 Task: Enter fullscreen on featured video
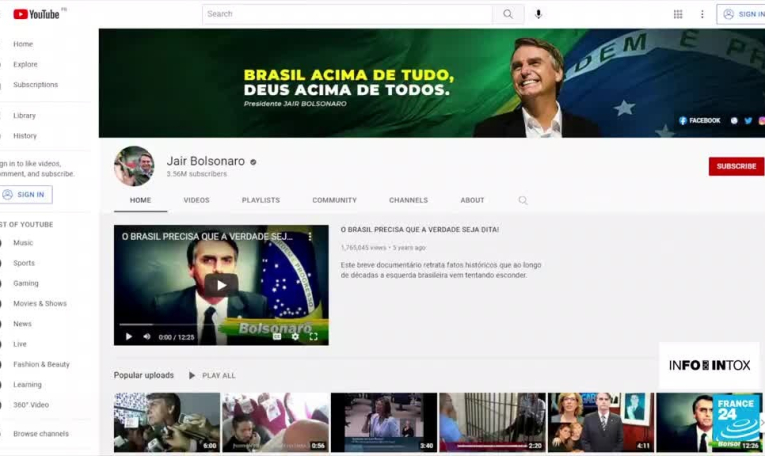tap(314, 337)
